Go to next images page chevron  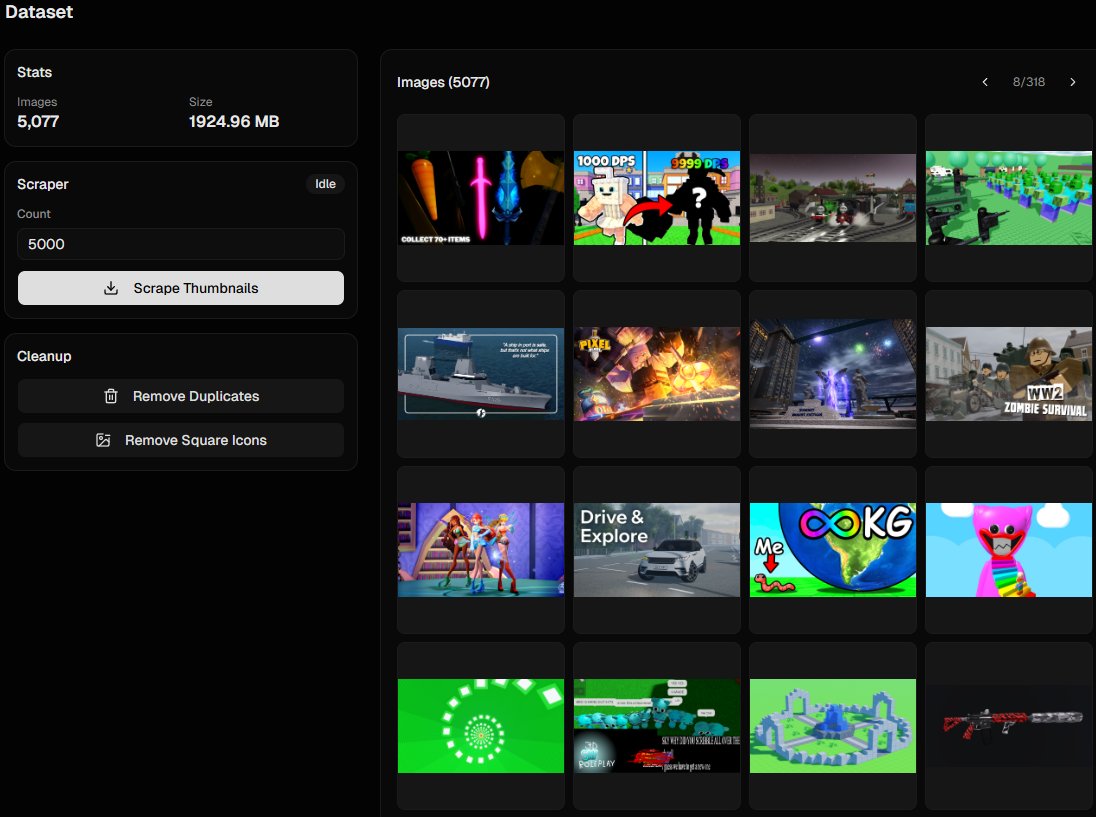point(1072,82)
